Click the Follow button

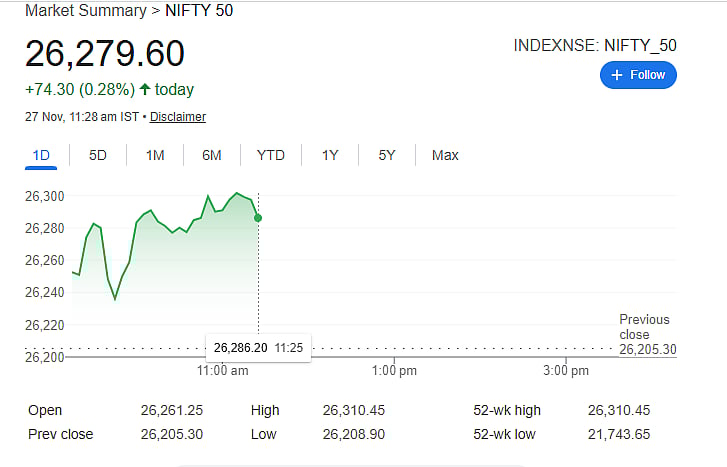(x=638, y=75)
